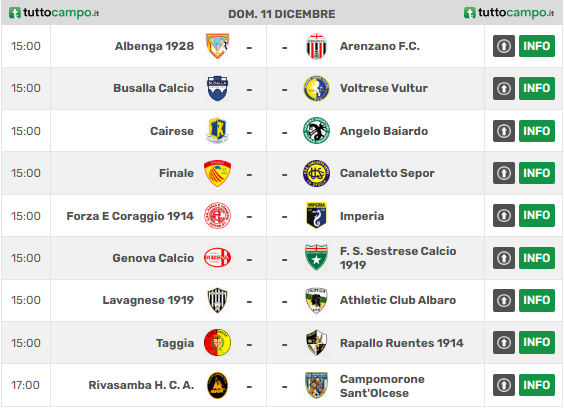Click the Sestrese green star shield
Viewport: 564px width, 411px height.
pyautogui.click(x=316, y=257)
